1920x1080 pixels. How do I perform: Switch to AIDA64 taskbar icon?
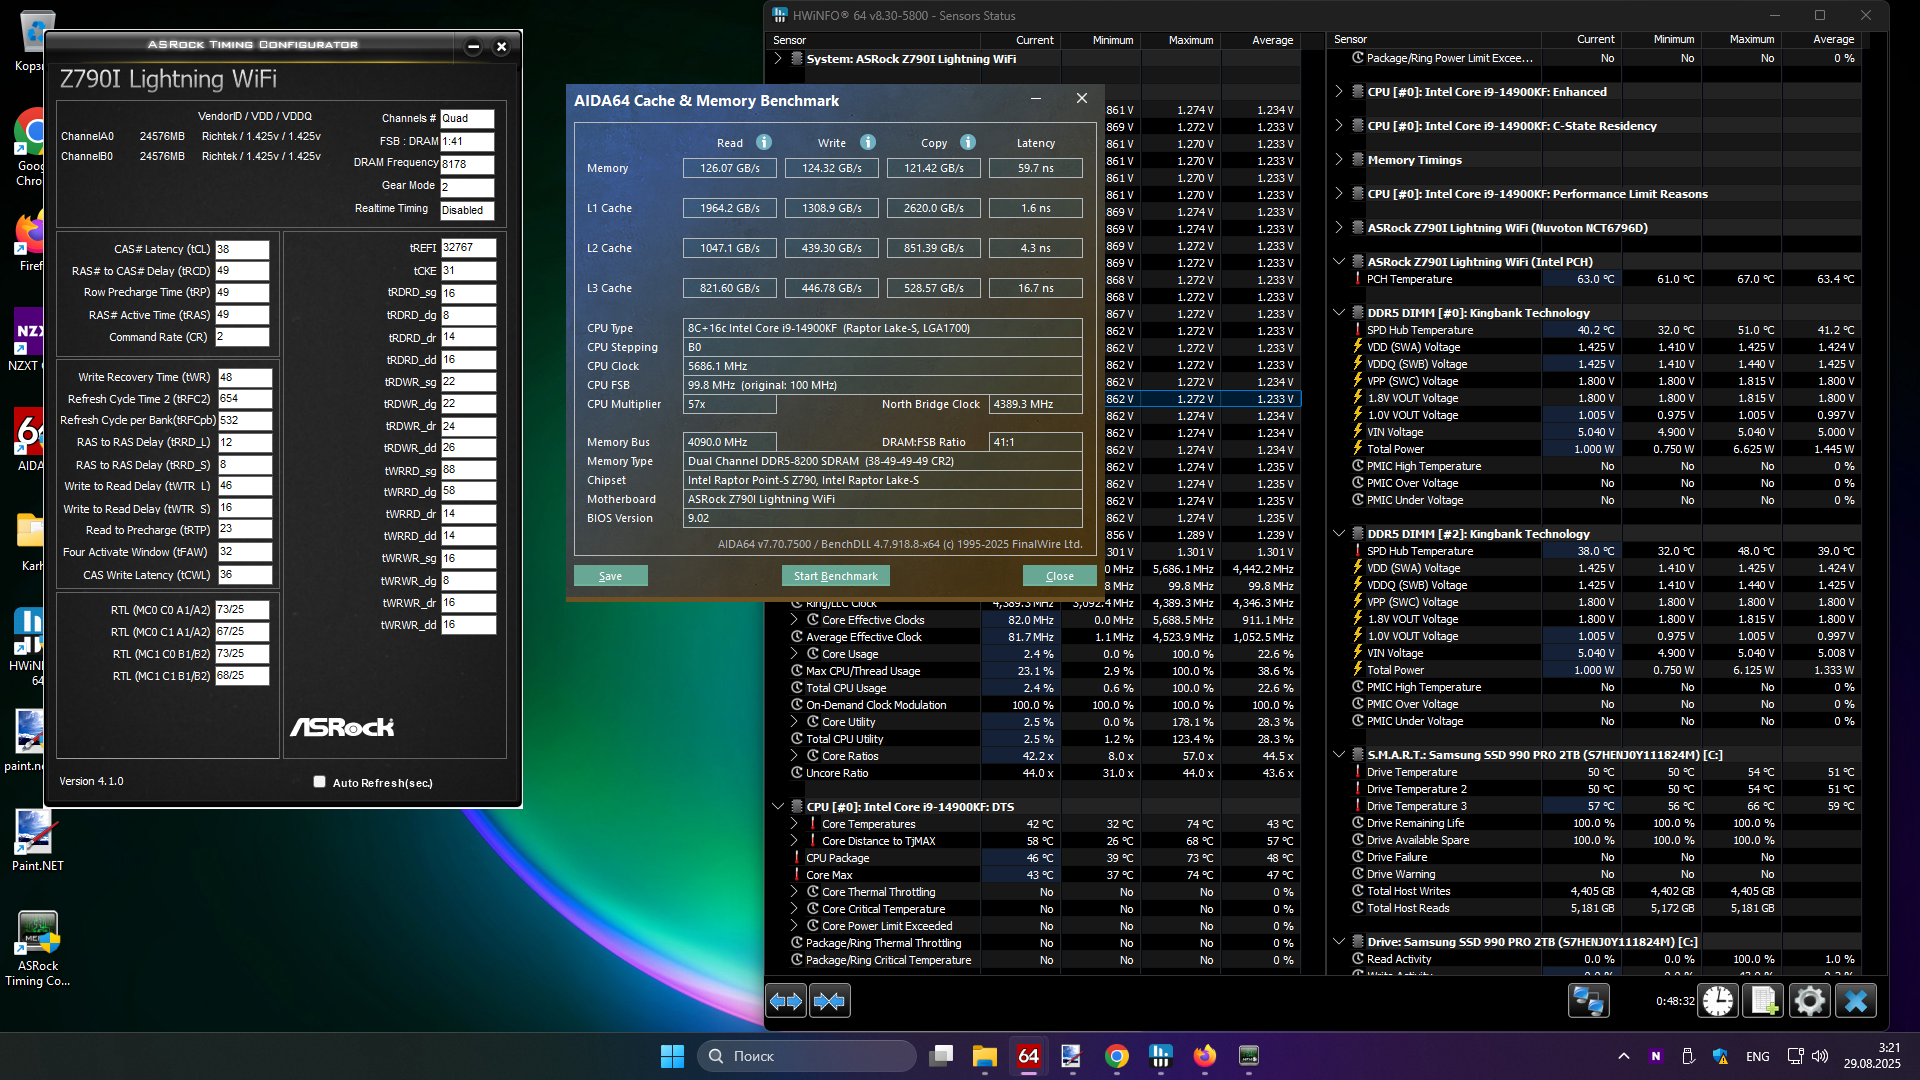pyautogui.click(x=1029, y=1056)
